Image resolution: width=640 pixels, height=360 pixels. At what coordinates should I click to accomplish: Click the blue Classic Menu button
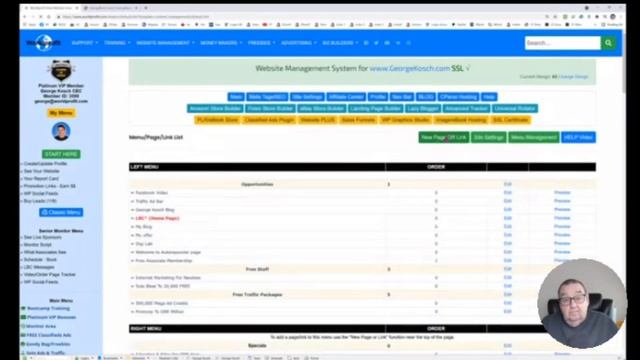61,212
